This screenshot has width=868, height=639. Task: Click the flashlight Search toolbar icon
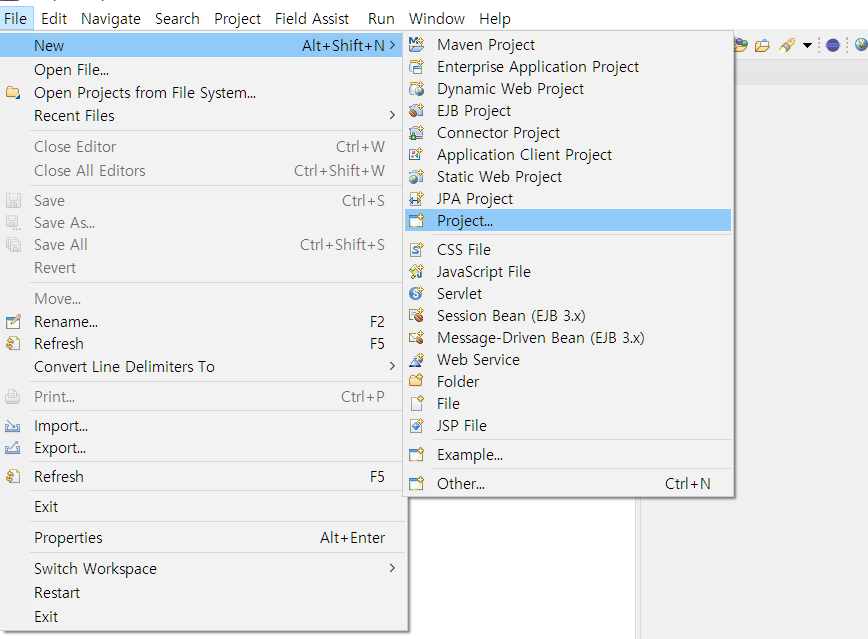tap(787, 45)
